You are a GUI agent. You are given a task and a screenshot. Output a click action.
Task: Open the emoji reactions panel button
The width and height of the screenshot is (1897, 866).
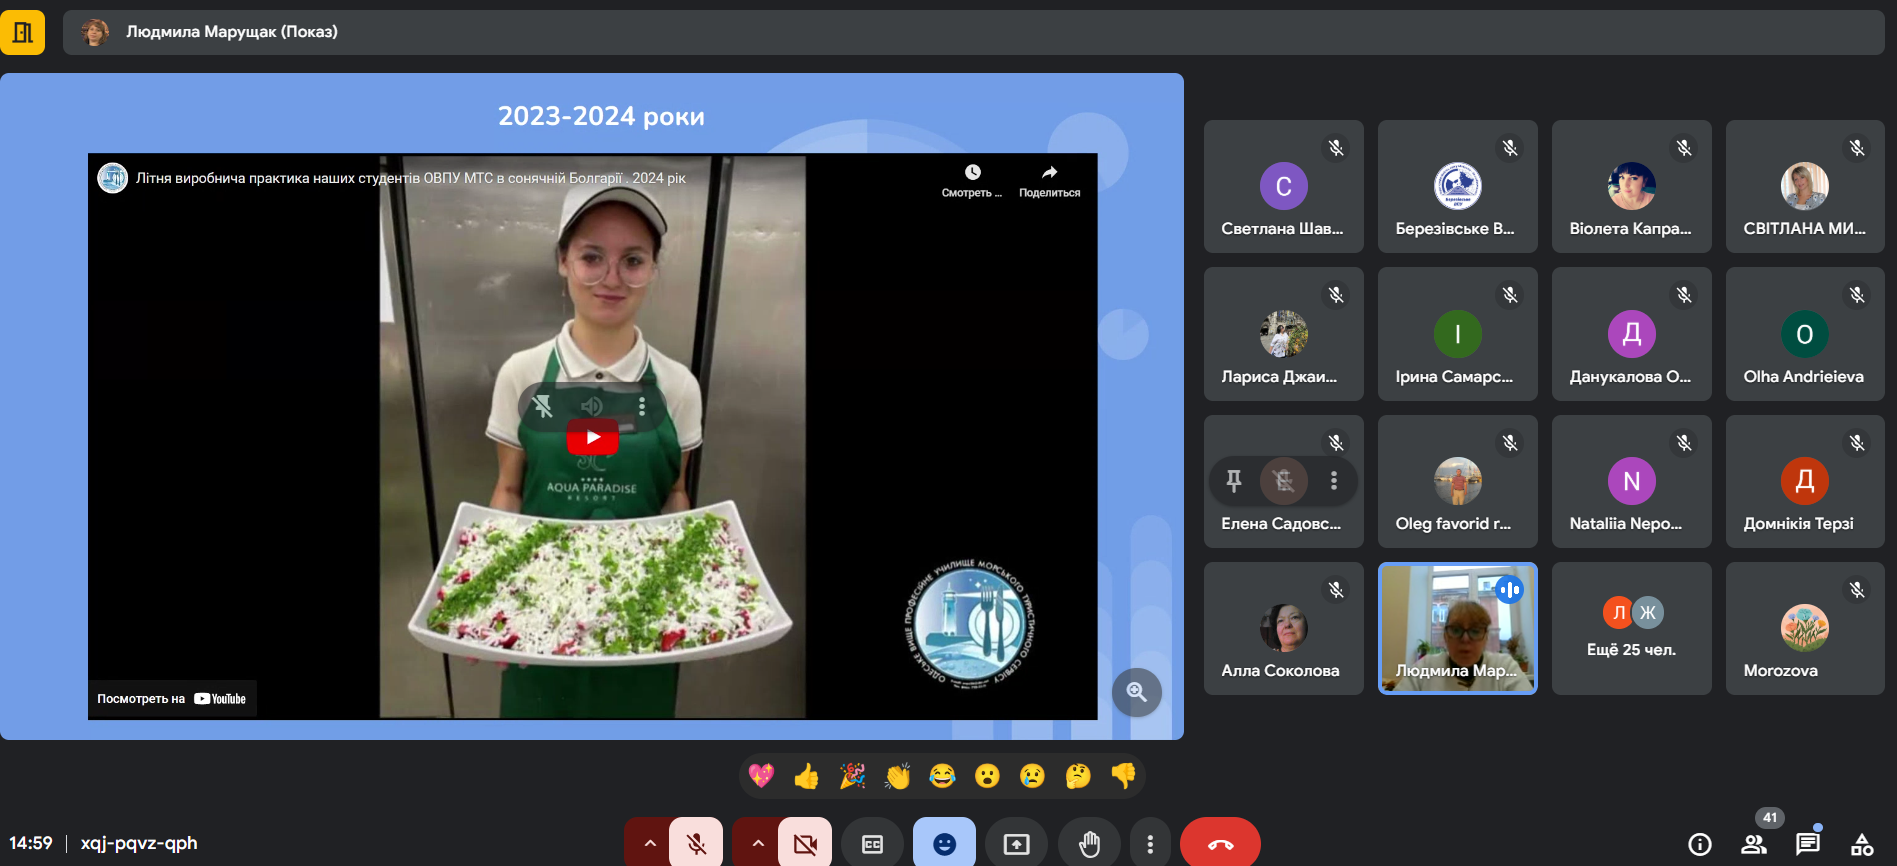tap(944, 844)
